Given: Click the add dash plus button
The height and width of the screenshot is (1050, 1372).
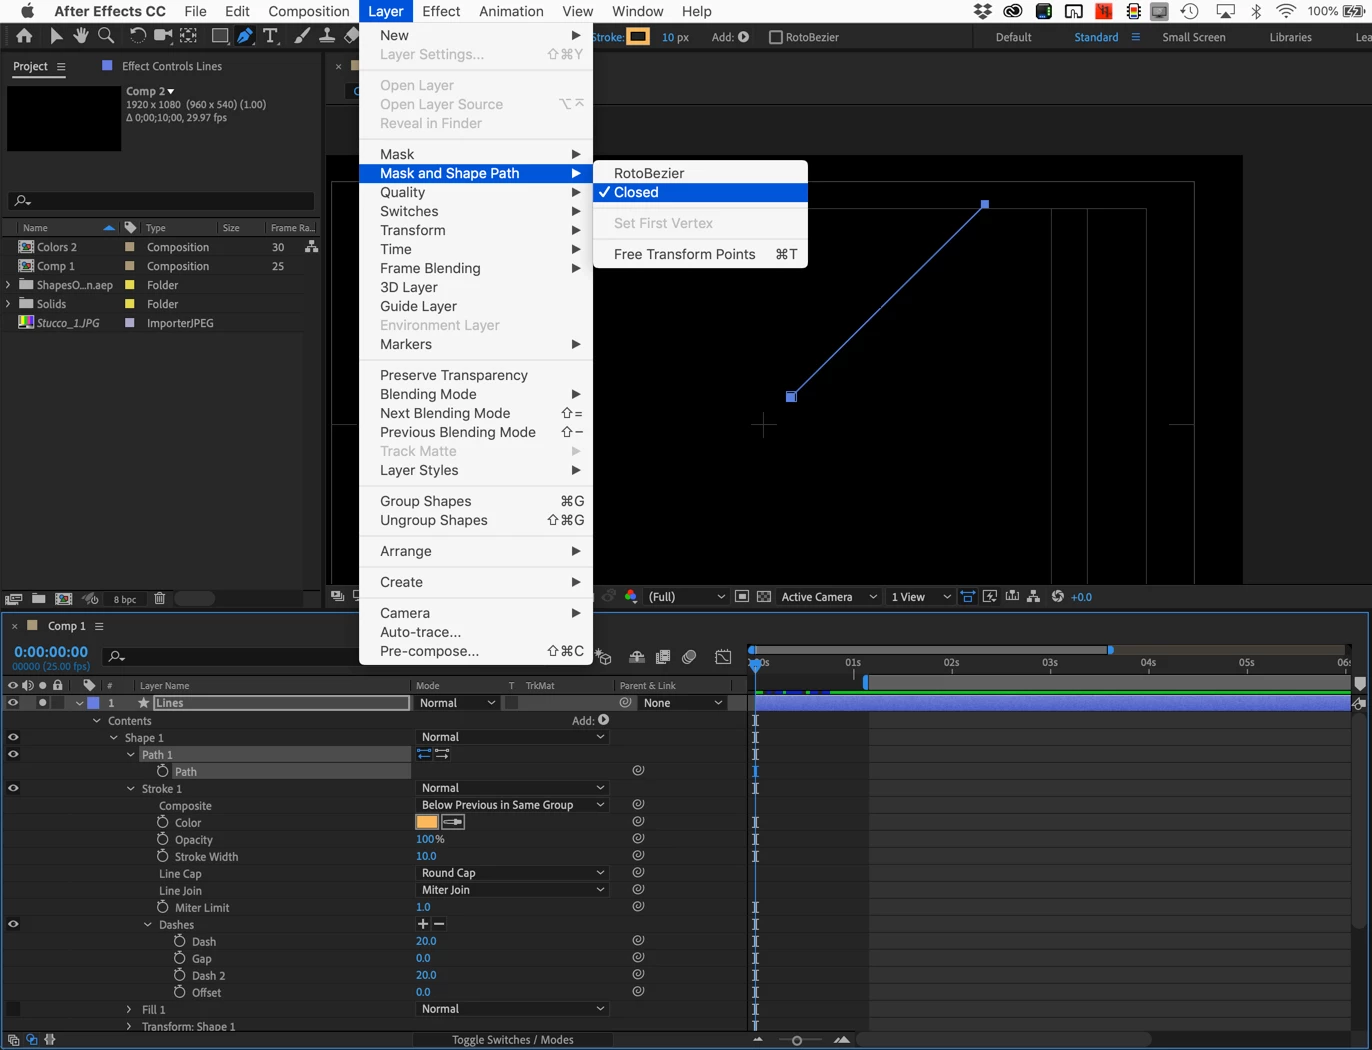Looking at the screenshot, I should pos(423,924).
